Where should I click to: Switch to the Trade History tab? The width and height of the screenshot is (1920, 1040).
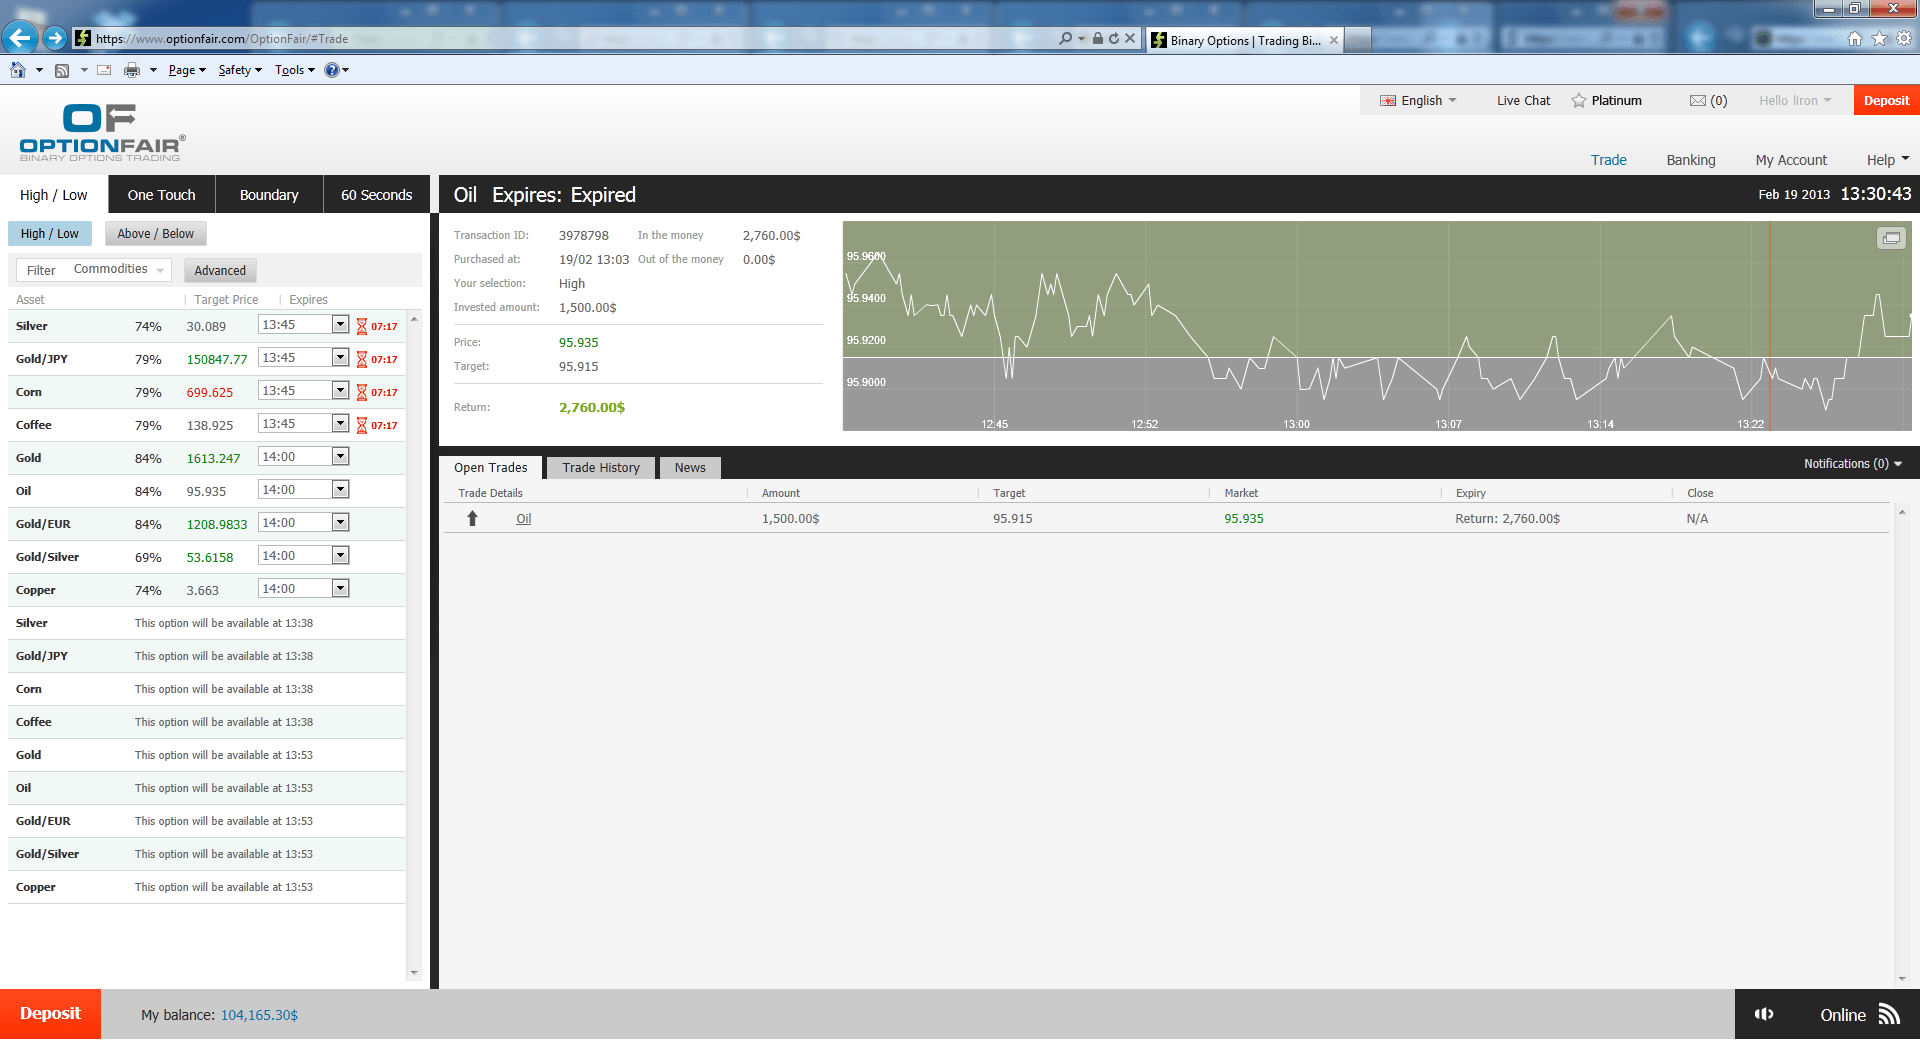click(600, 468)
